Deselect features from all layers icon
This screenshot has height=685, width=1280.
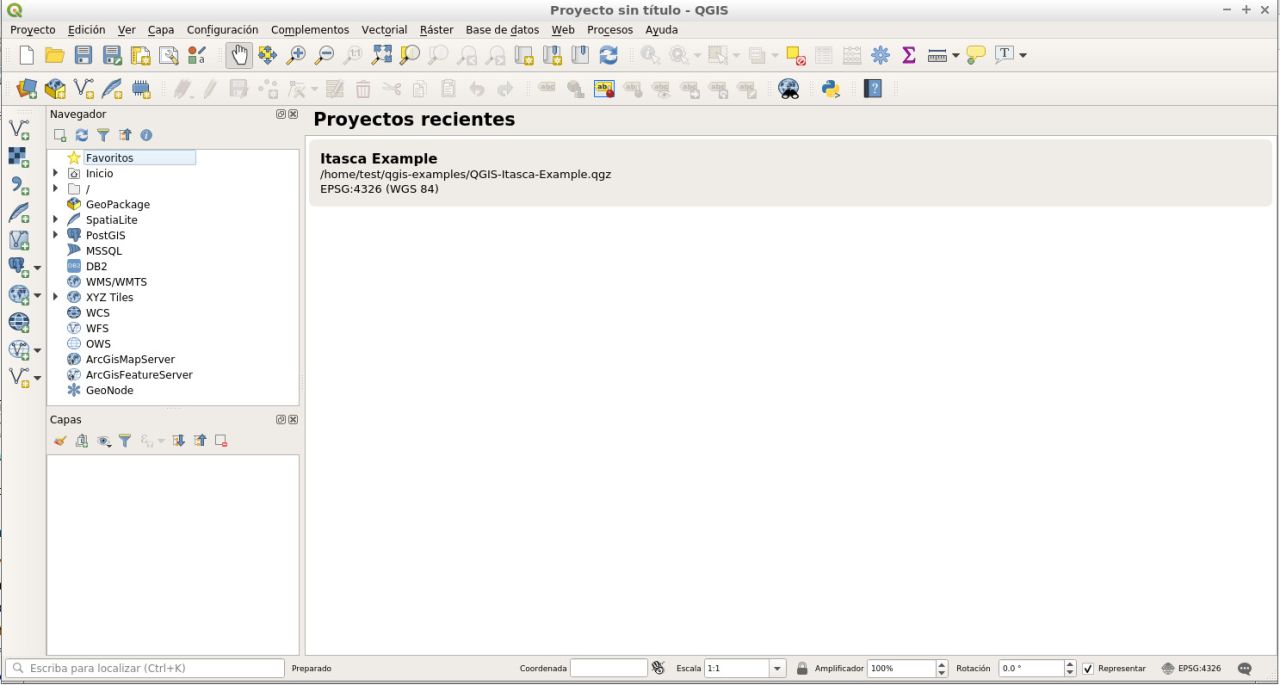796,55
